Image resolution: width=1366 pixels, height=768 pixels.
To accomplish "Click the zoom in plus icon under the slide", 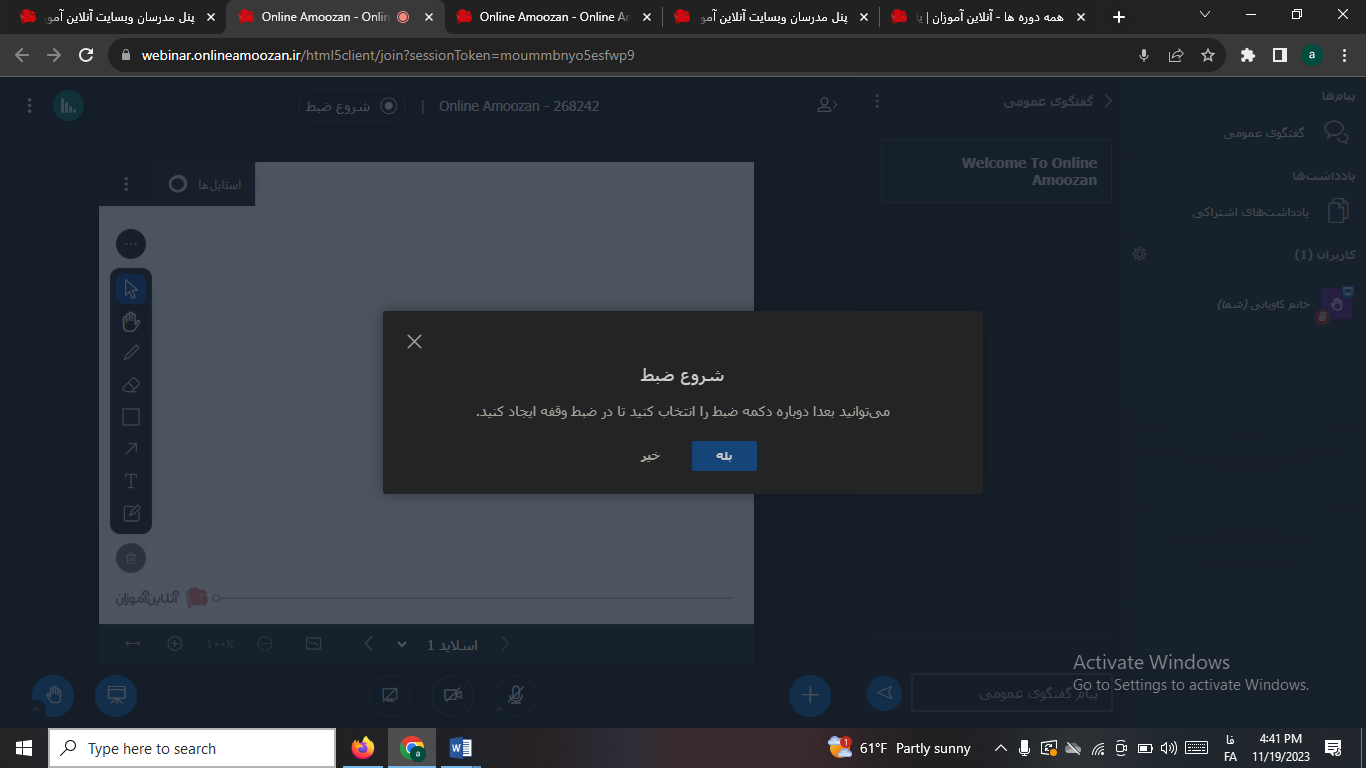I will (175, 644).
